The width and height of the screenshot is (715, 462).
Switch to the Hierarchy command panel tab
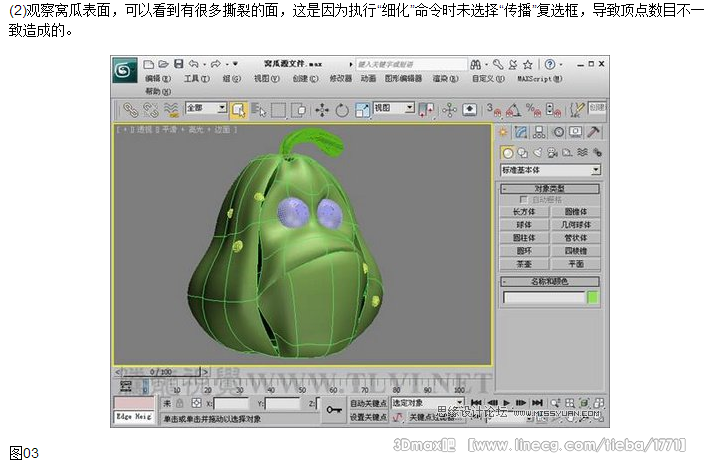point(539,132)
